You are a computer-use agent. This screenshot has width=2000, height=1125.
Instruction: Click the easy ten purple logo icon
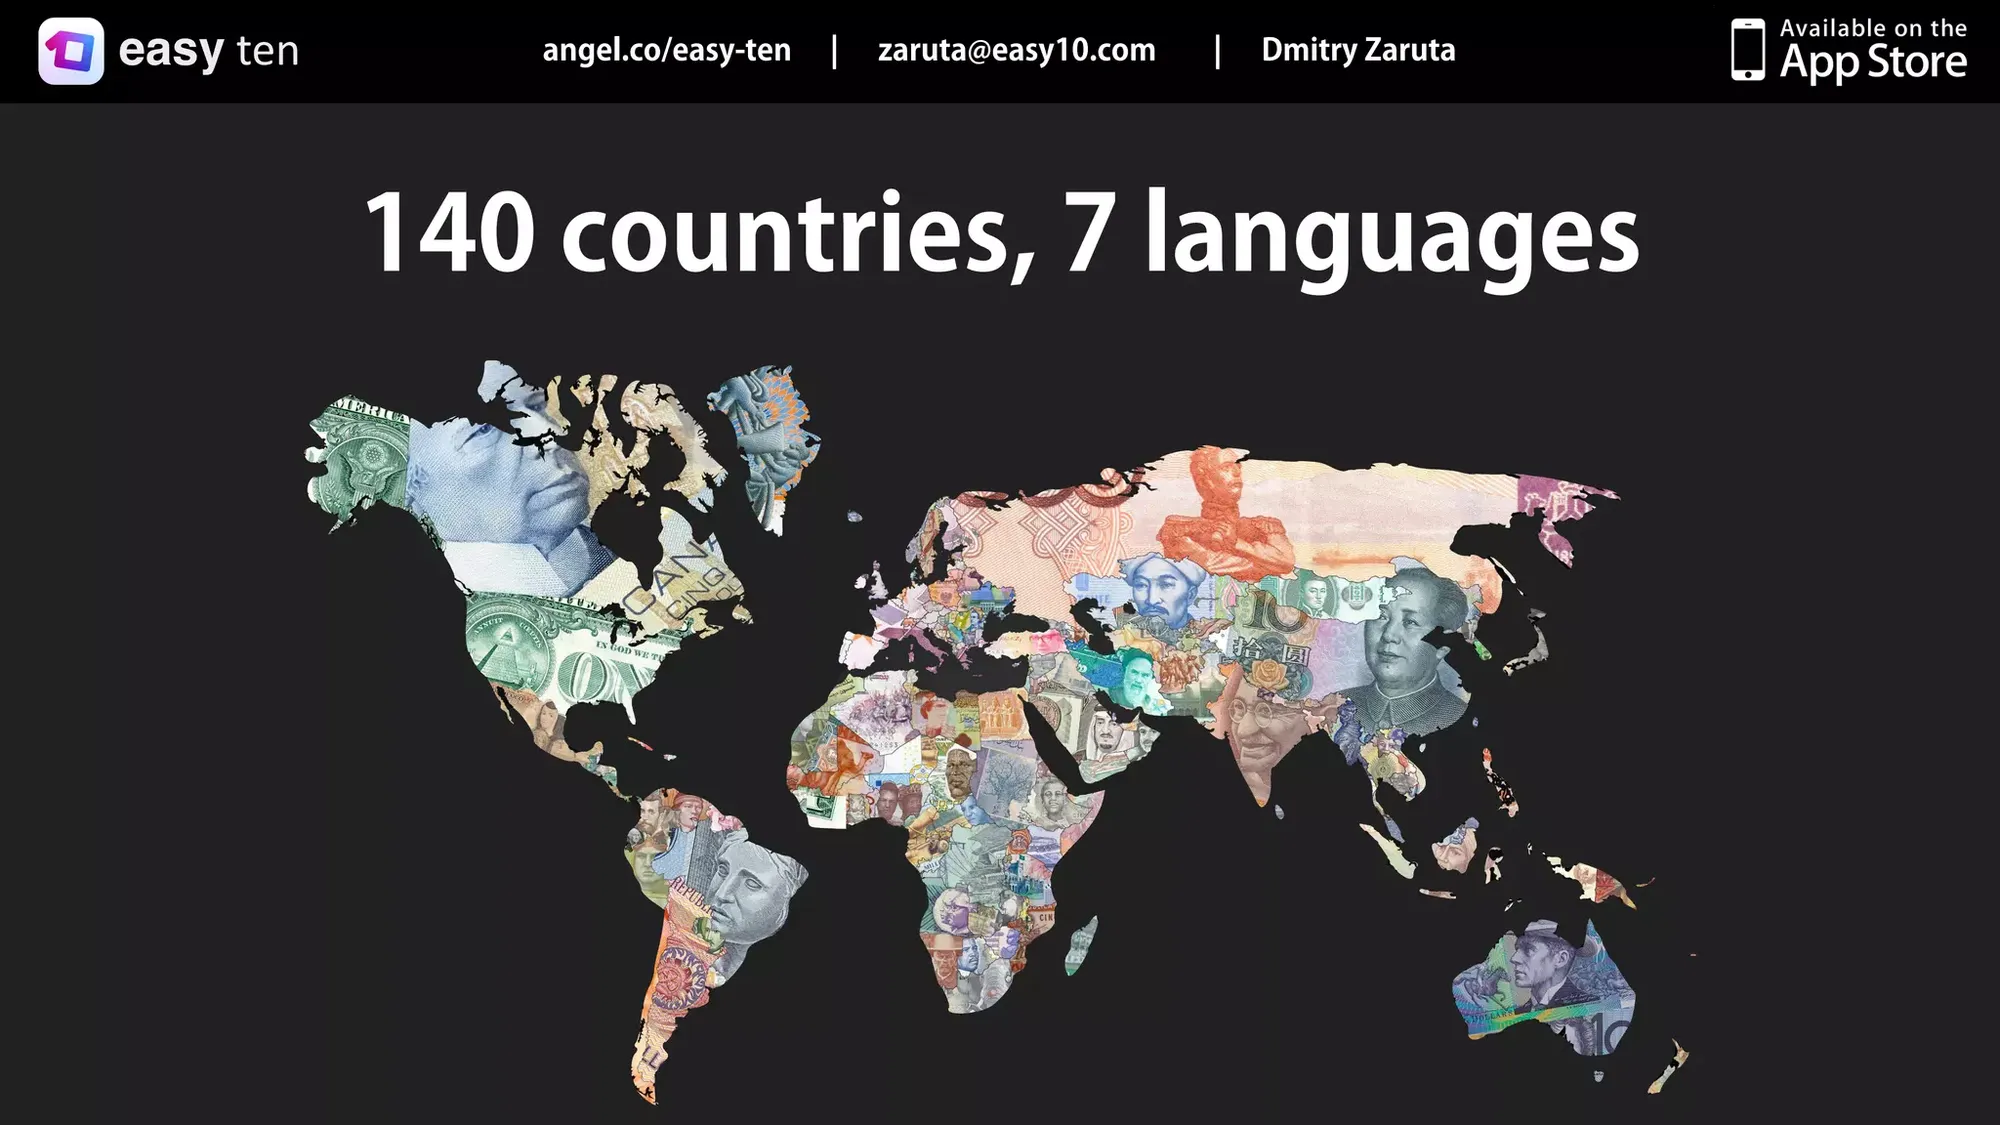[x=71, y=51]
